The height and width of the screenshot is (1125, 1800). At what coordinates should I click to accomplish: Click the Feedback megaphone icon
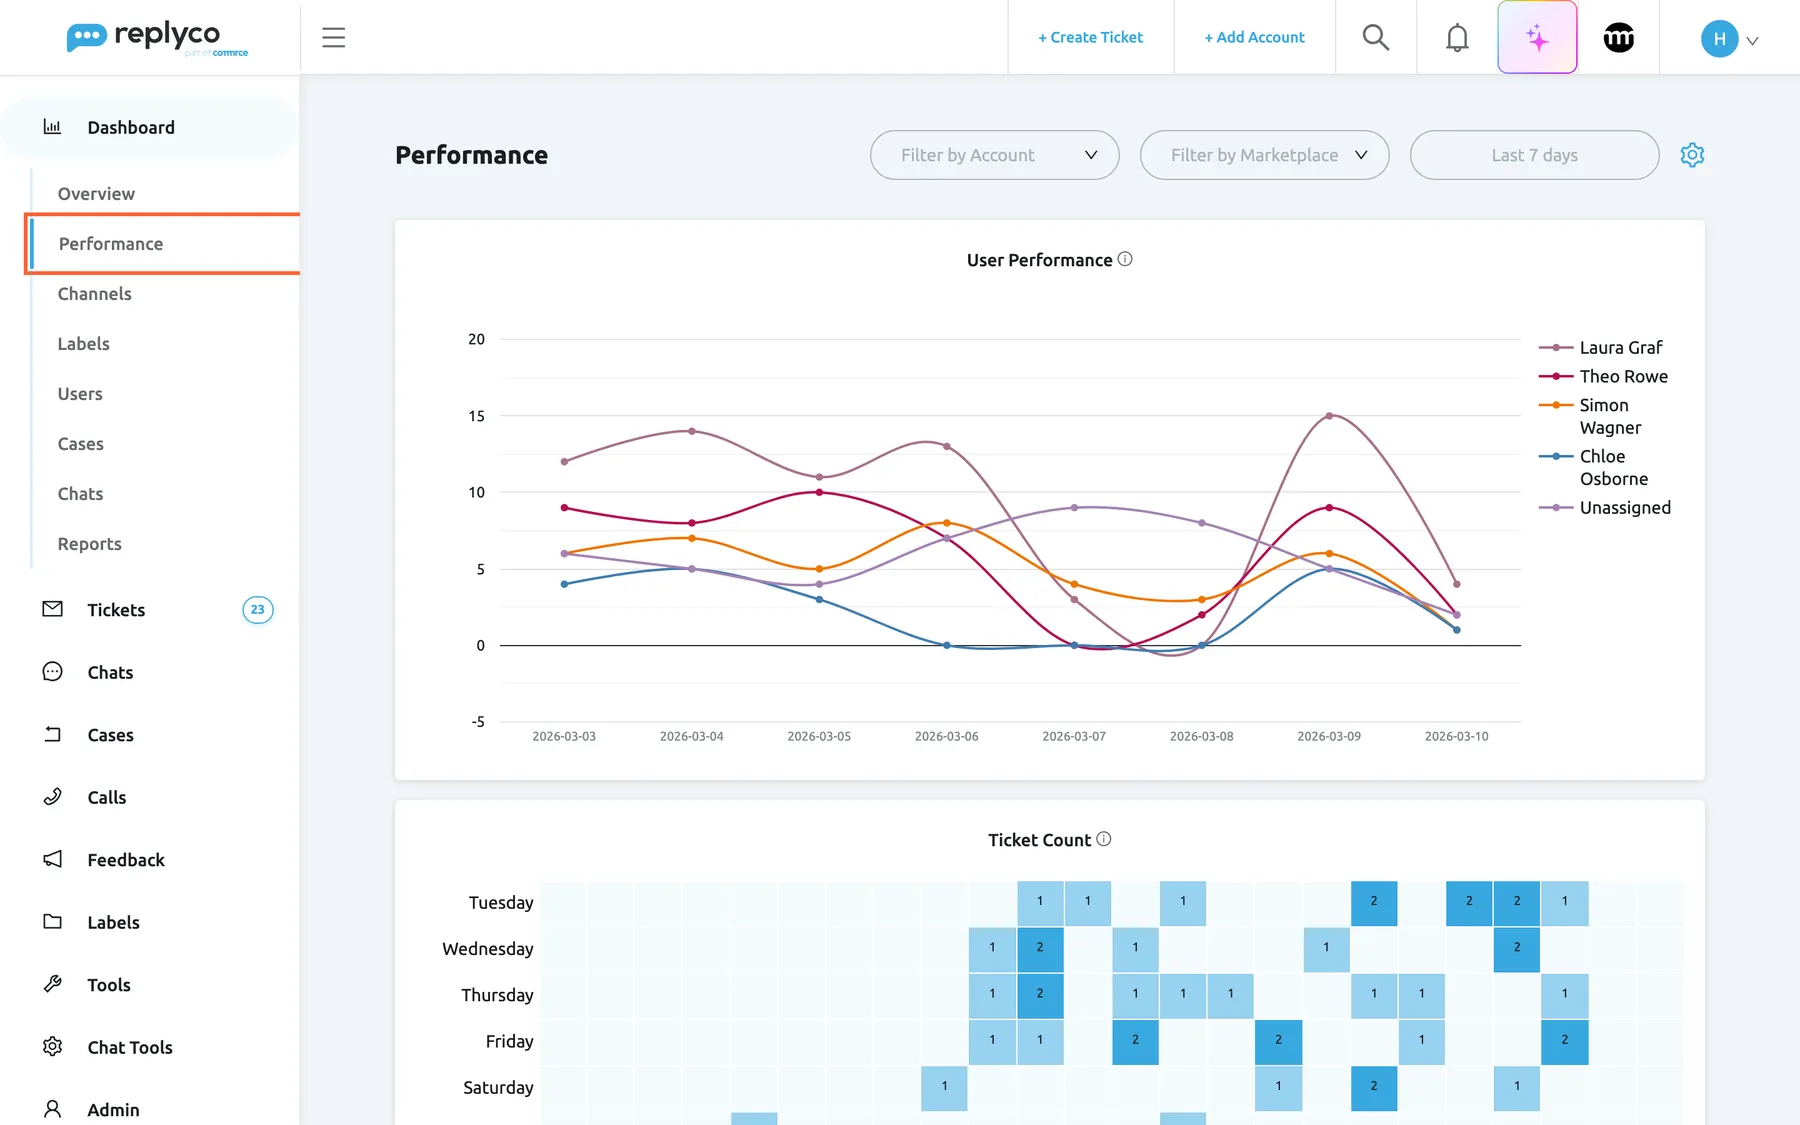click(53, 859)
